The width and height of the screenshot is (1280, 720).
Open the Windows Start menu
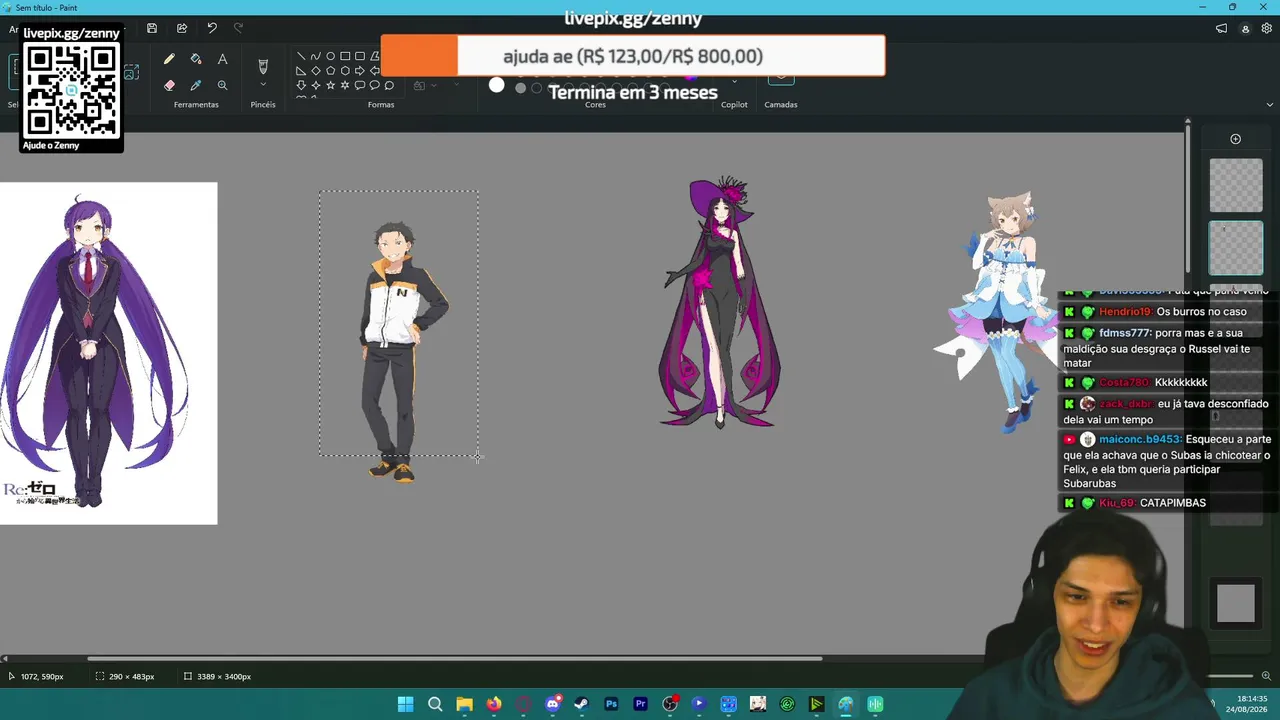[x=405, y=704]
